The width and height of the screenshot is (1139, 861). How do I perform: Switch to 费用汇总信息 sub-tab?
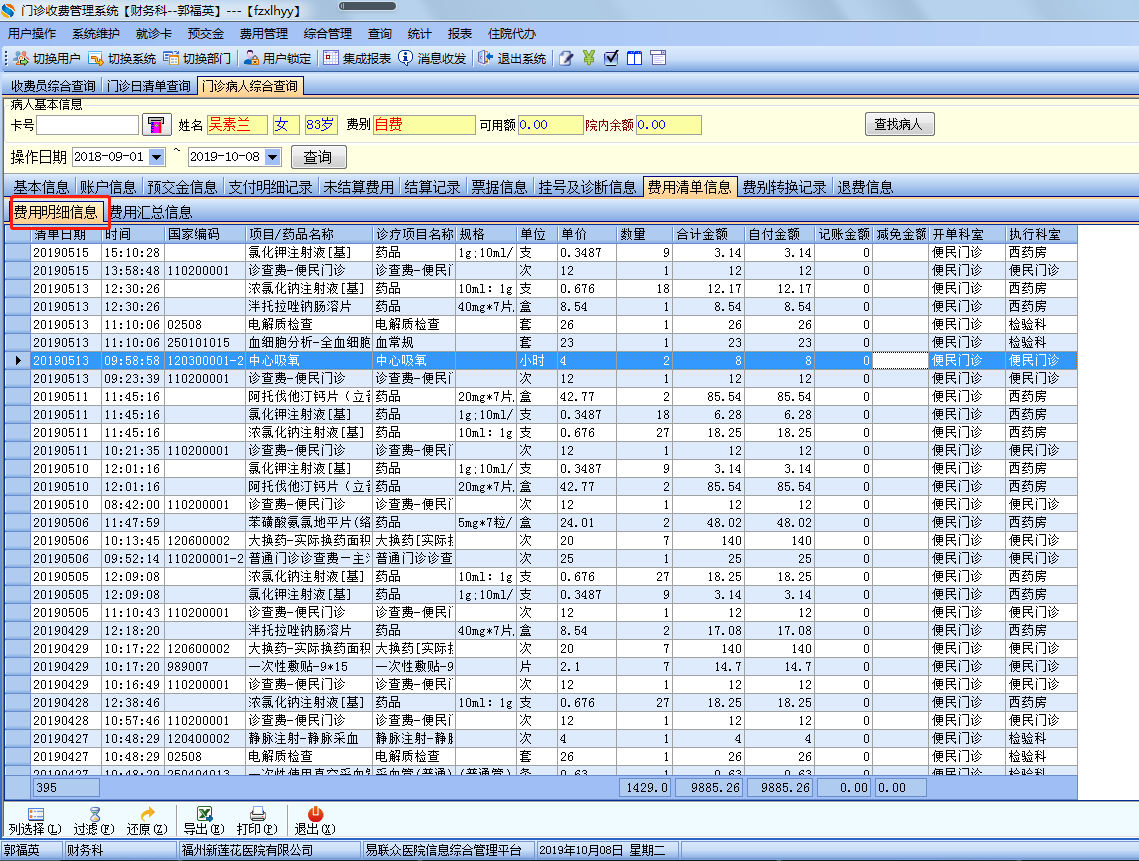[151, 212]
